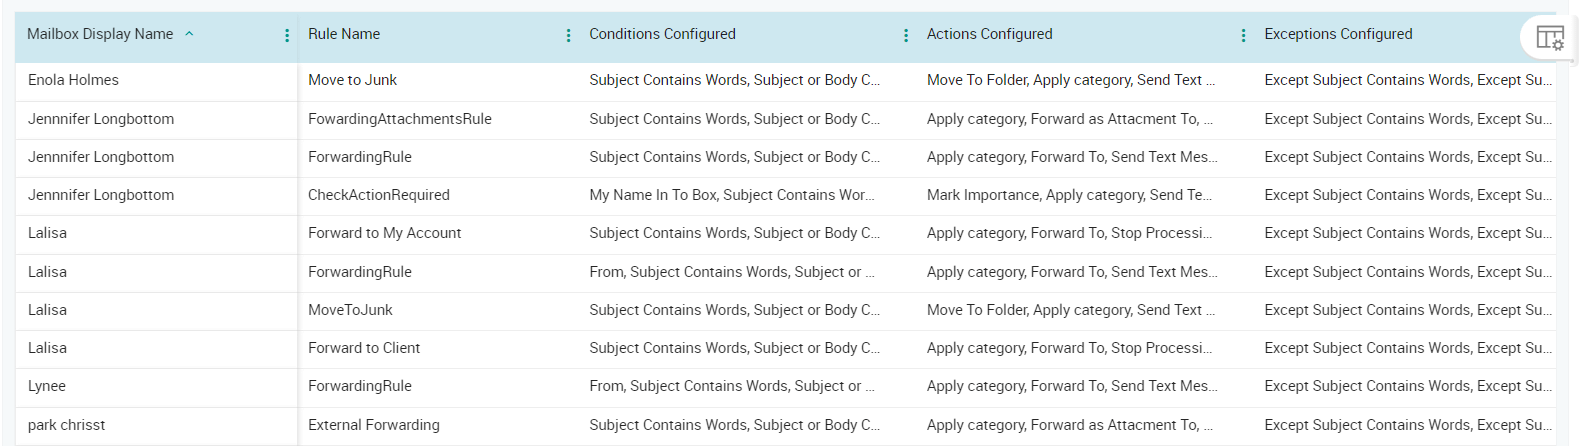The image size is (1581, 446).
Task: Select the External Forwarding rule row
Action: pos(374,425)
